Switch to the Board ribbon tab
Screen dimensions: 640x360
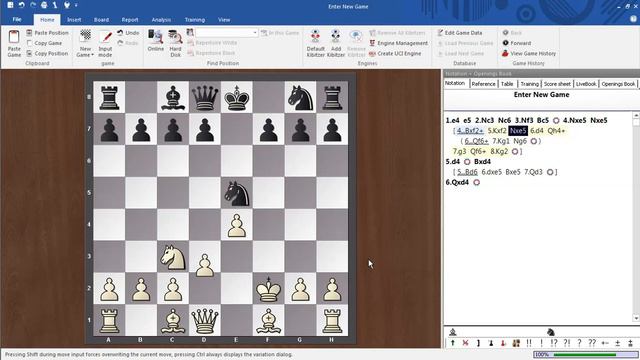point(101,20)
